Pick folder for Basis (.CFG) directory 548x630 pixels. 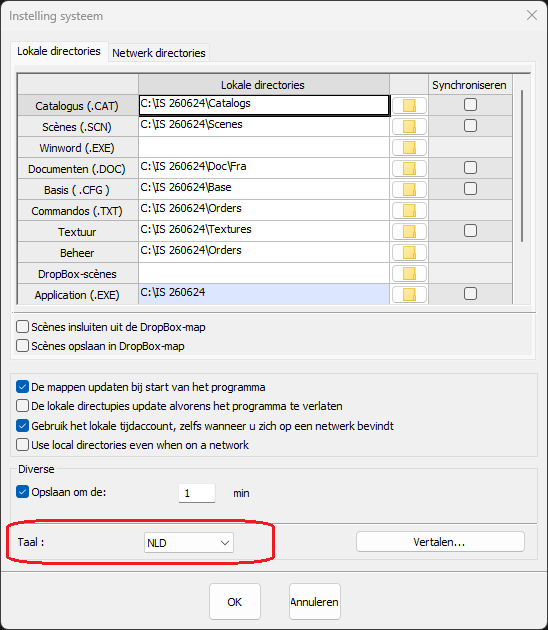pyautogui.click(x=409, y=190)
